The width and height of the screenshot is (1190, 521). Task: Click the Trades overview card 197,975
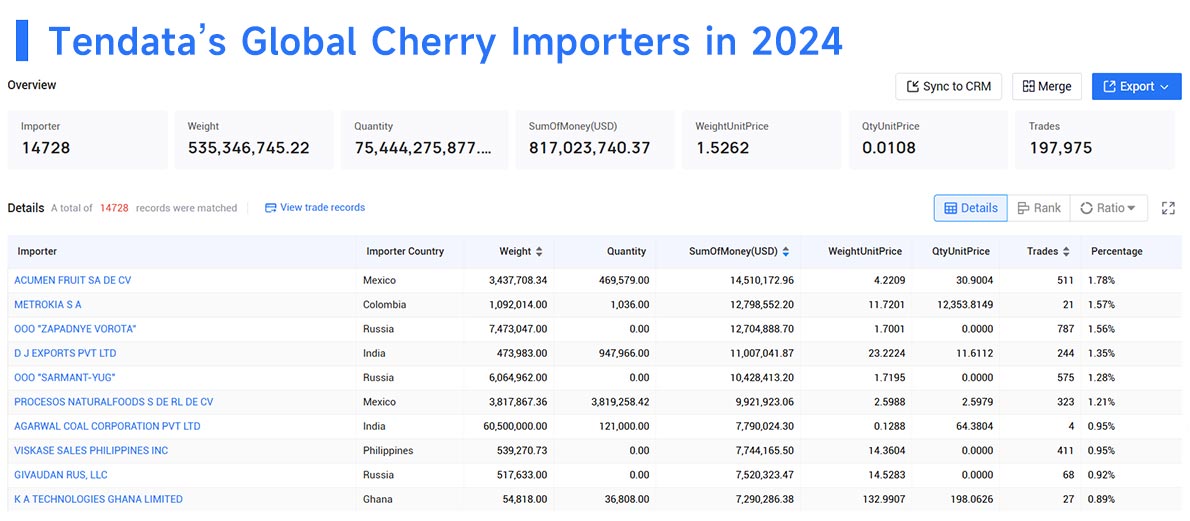[x=1094, y=140]
